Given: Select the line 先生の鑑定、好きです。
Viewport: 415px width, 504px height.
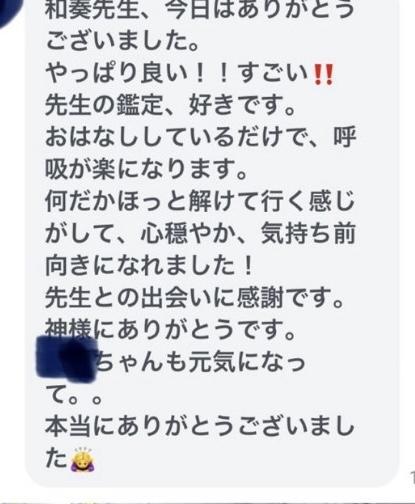Looking at the screenshot, I should [170, 106].
